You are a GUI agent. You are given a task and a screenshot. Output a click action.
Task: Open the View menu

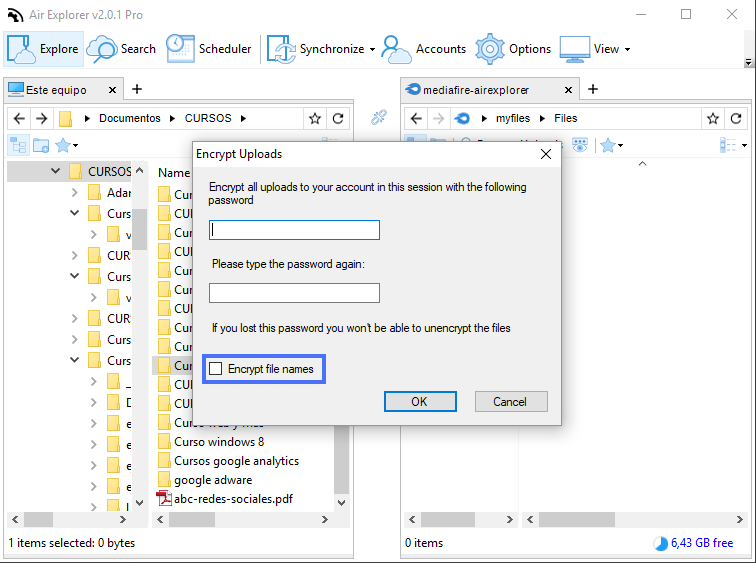coord(590,49)
